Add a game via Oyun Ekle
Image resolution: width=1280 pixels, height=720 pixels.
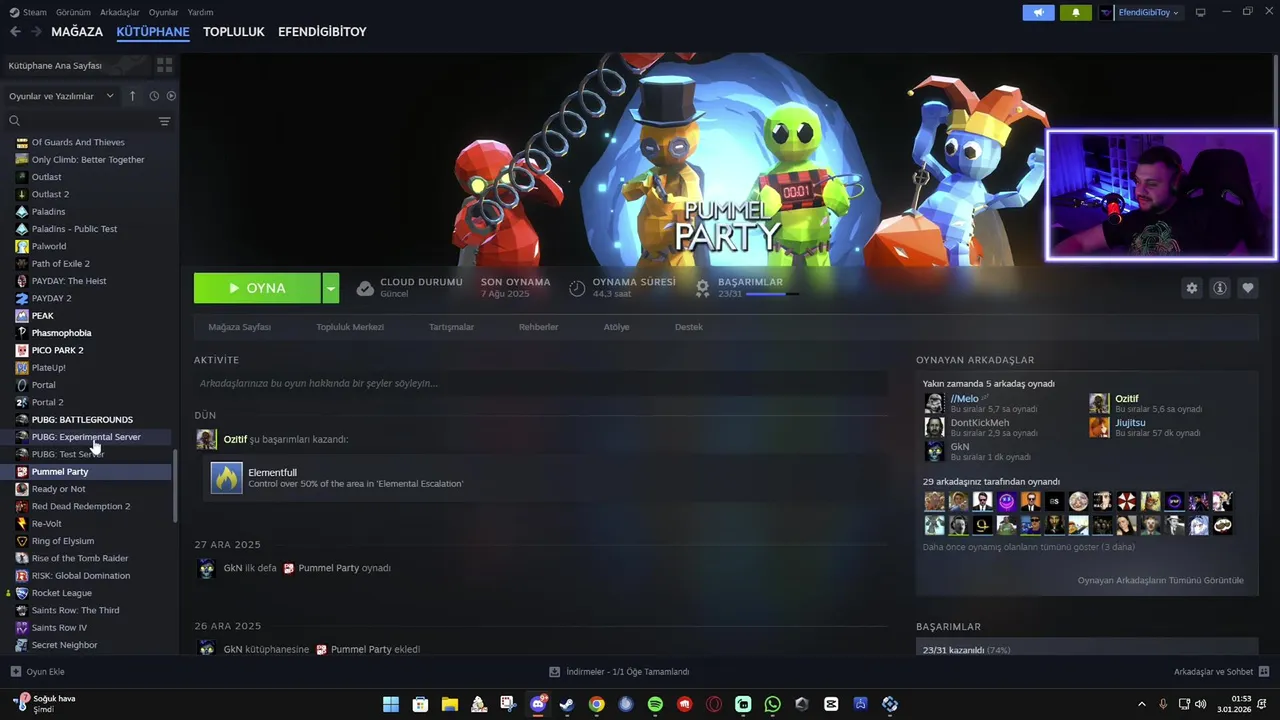[x=37, y=672]
